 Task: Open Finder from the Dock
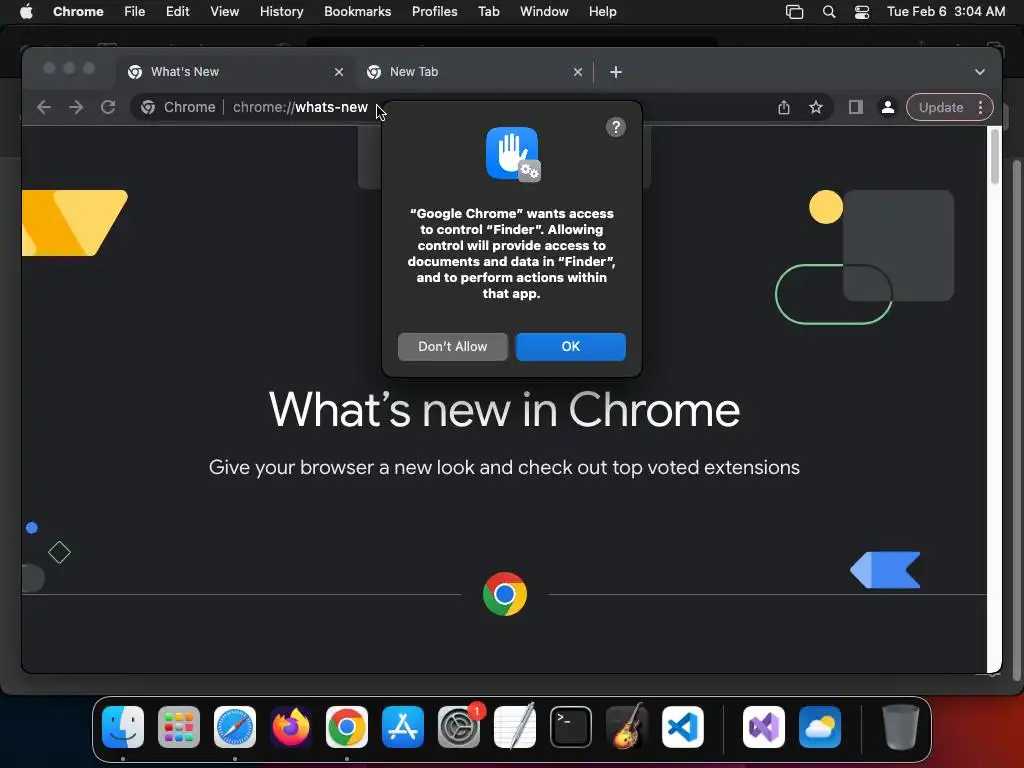point(123,727)
